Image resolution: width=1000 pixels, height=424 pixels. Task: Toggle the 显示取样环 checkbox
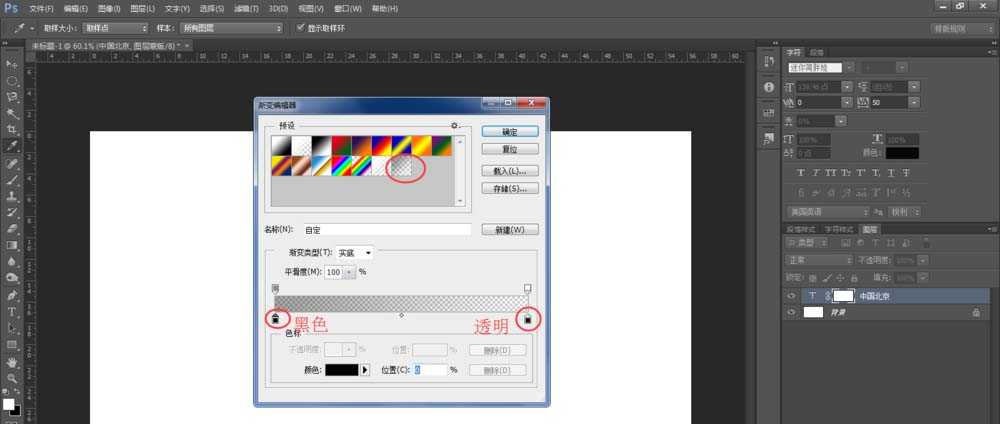click(301, 28)
